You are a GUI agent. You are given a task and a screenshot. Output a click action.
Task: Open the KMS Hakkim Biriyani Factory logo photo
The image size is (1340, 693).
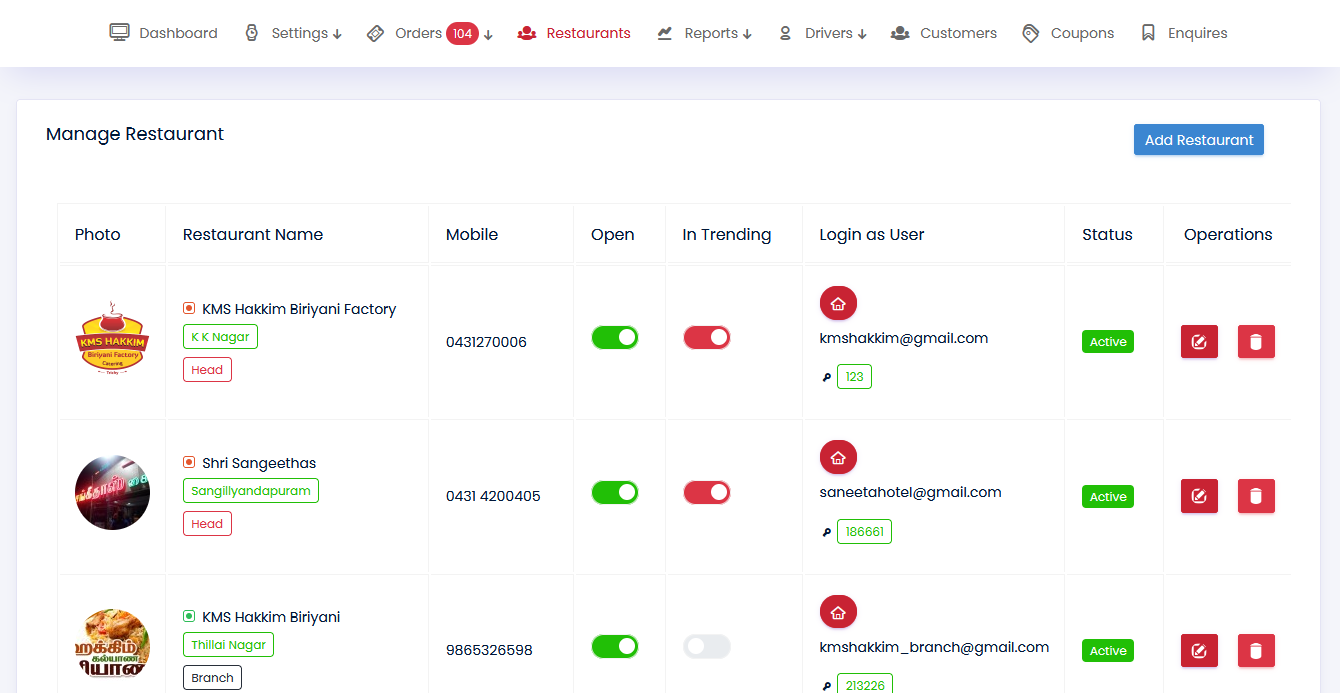(113, 339)
